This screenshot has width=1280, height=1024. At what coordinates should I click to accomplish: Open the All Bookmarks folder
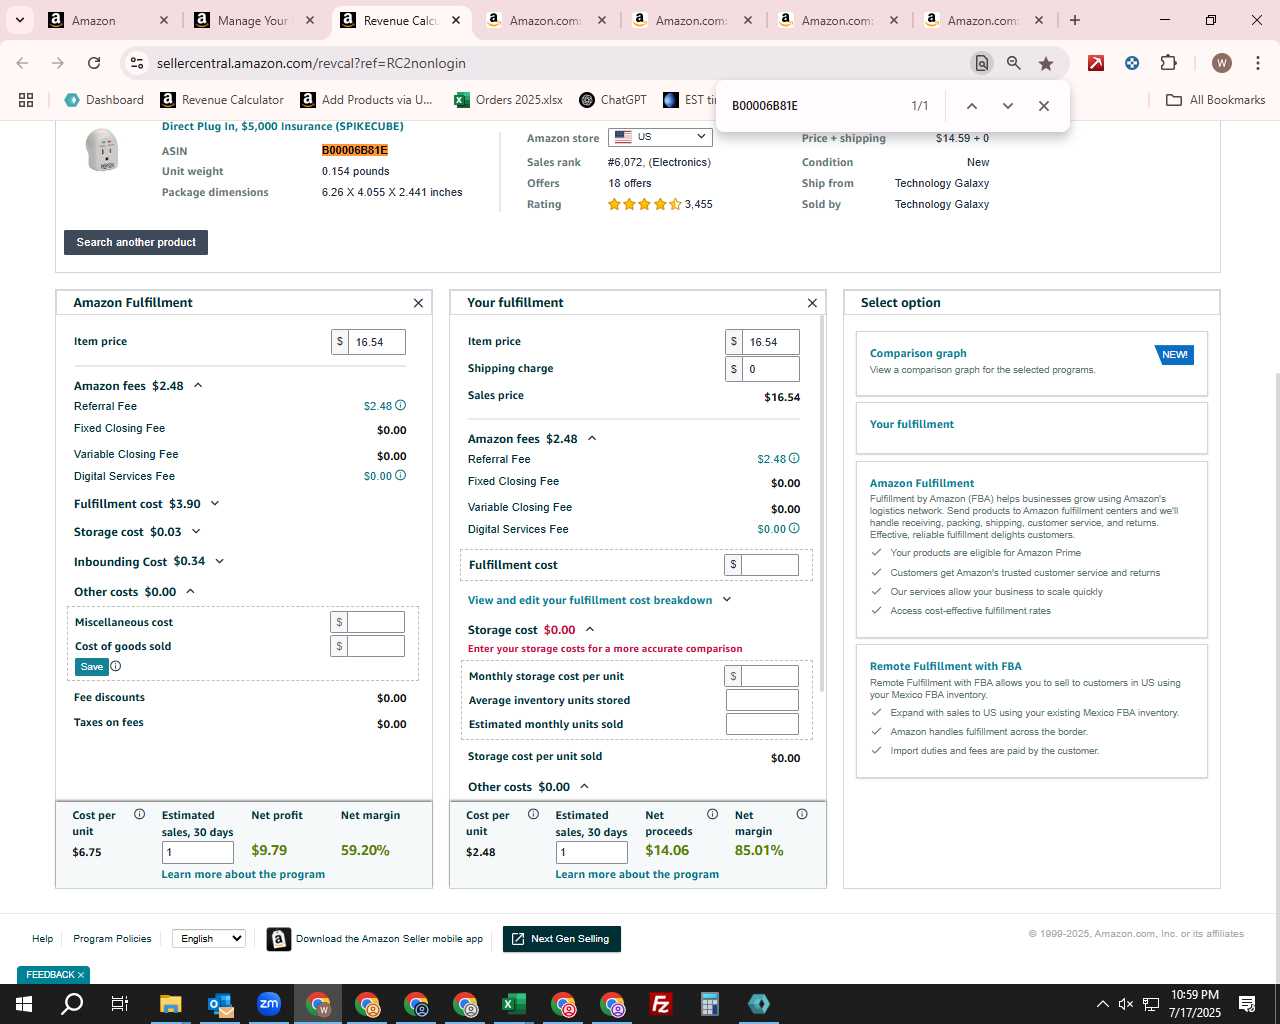(x=1216, y=100)
